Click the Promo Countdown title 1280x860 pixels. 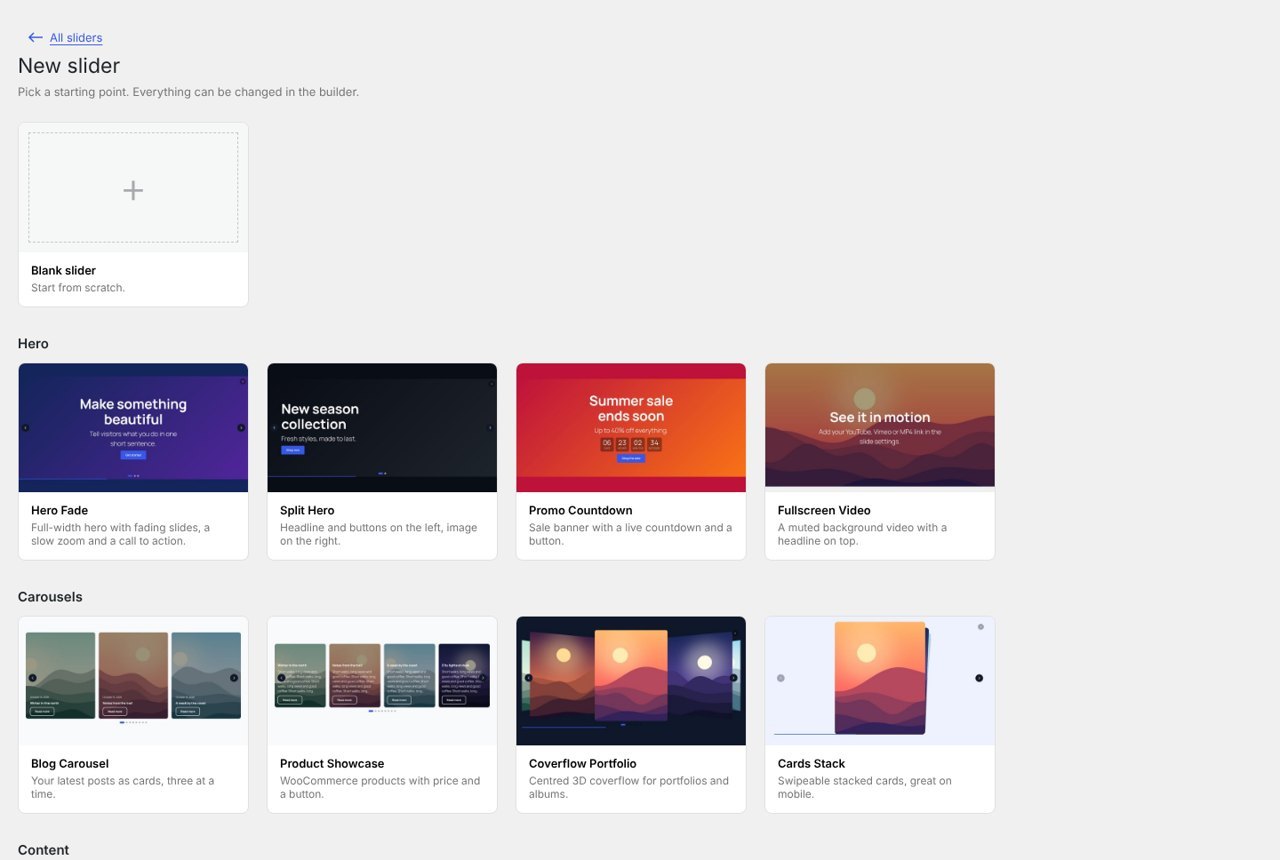tap(581, 511)
